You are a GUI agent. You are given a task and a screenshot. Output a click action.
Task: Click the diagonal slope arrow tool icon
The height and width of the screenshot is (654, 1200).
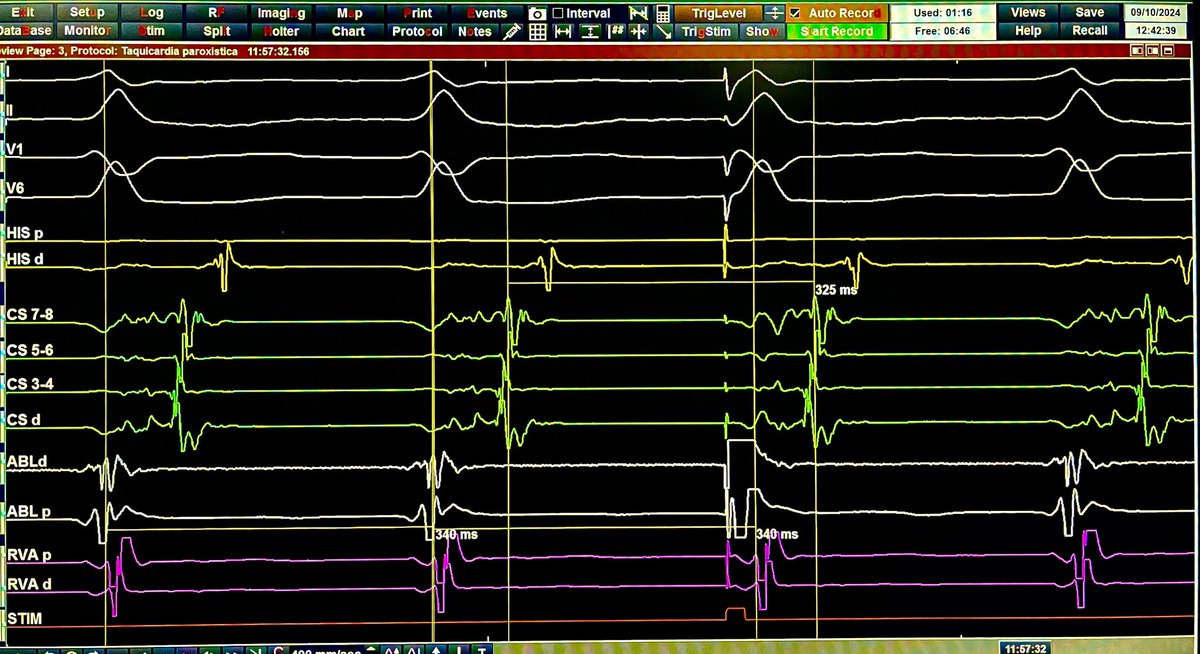tap(666, 32)
